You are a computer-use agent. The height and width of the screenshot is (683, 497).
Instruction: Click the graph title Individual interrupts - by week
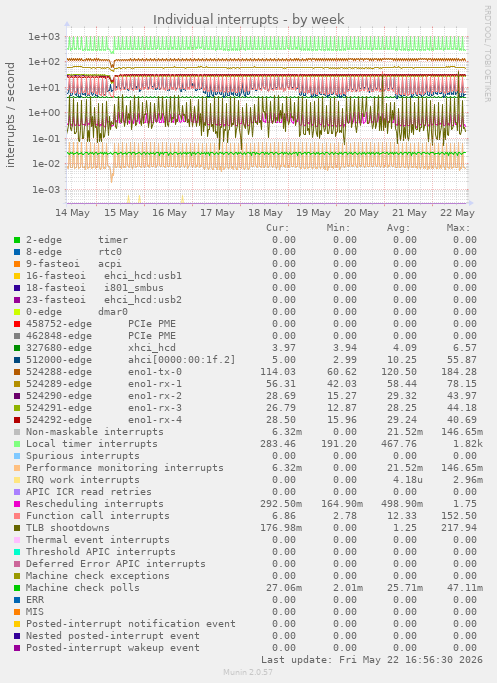249,20
